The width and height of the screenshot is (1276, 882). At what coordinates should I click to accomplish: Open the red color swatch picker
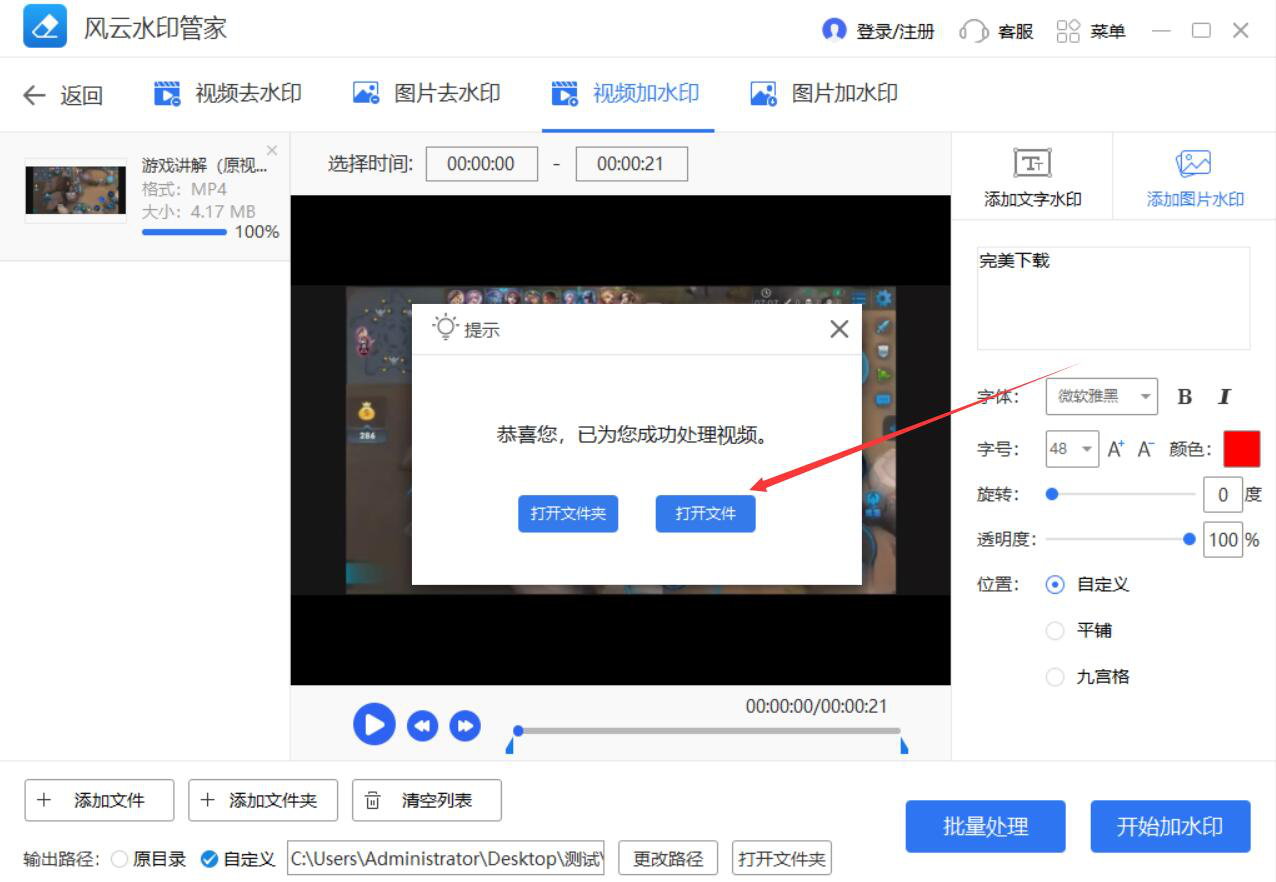pyautogui.click(x=1242, y=449)
